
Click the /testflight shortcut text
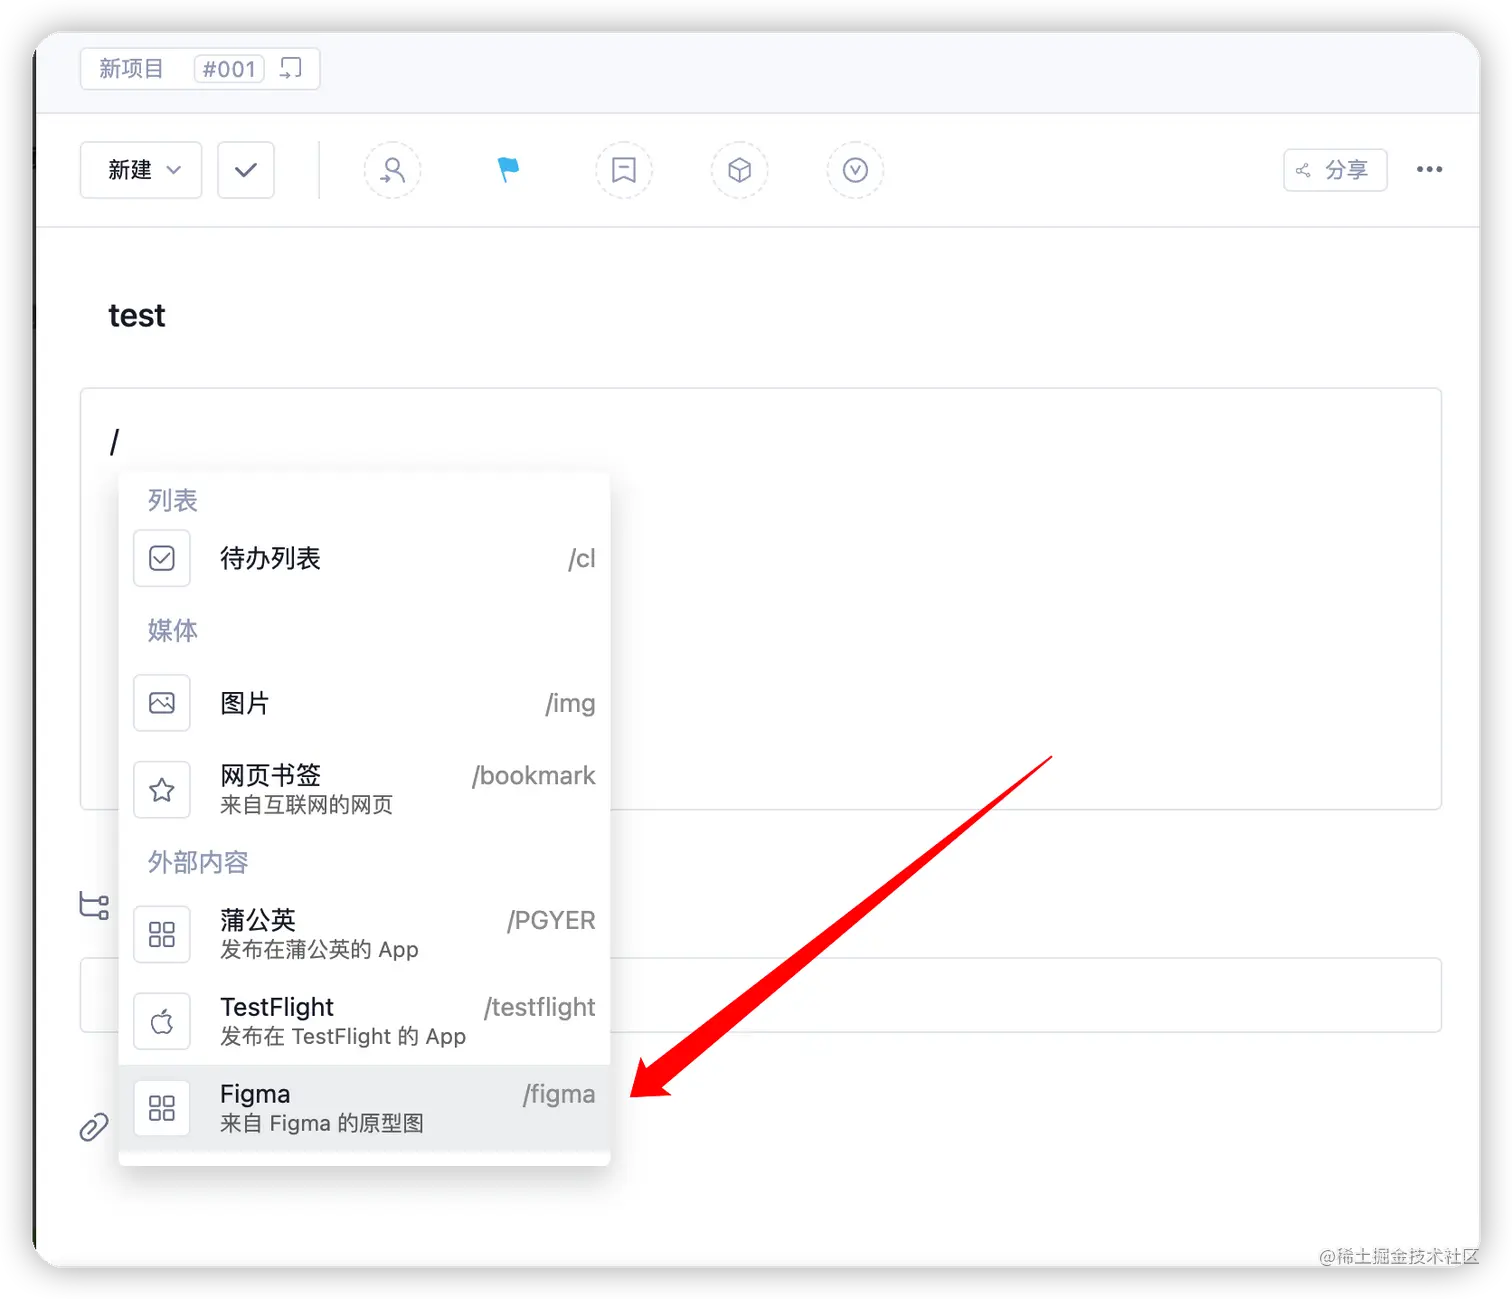coord(540,1007)
